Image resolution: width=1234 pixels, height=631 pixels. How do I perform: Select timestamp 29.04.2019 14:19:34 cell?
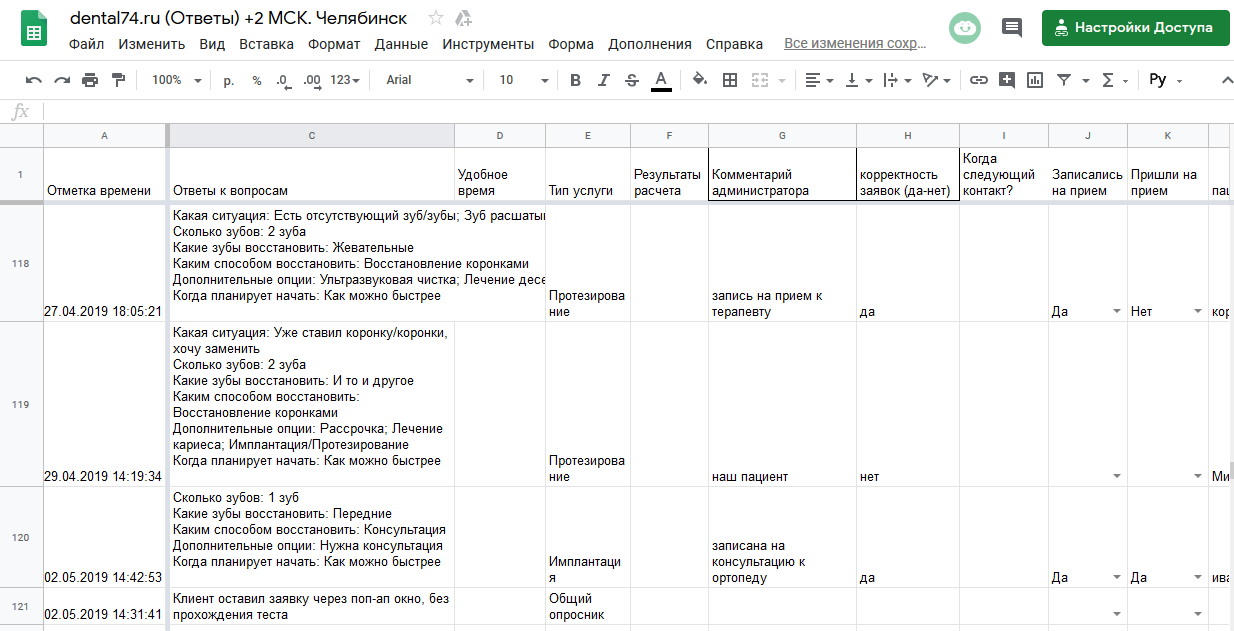(104, 405)
